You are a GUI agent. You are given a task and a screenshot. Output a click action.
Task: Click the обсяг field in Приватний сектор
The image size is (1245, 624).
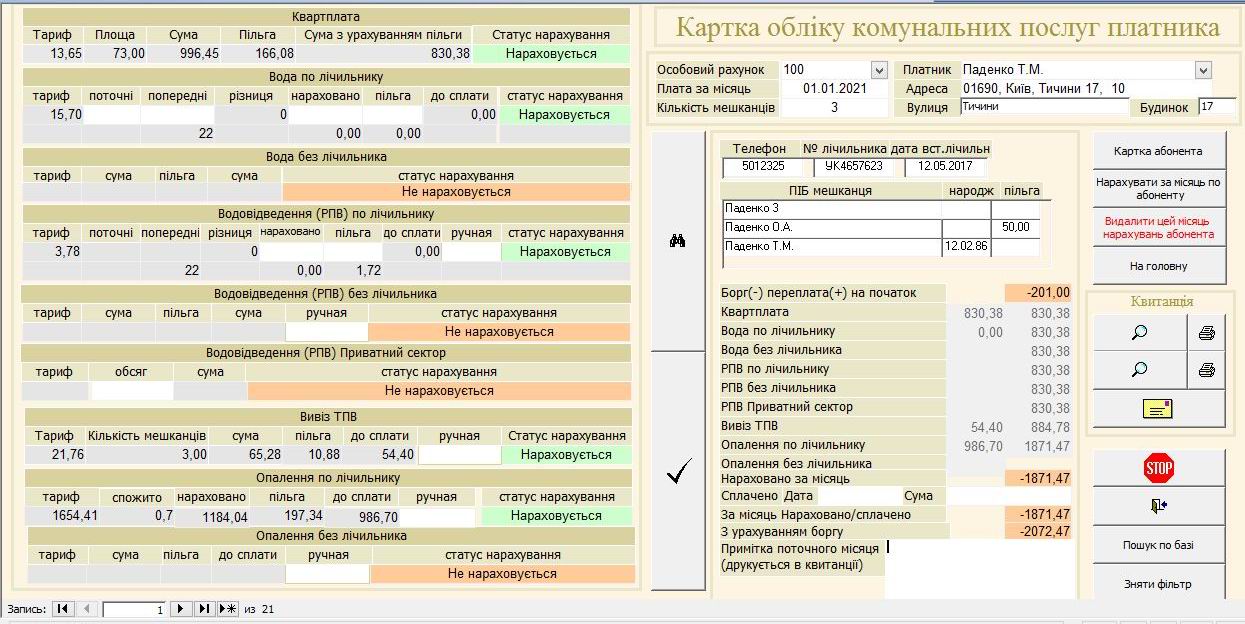coord(131,391)
